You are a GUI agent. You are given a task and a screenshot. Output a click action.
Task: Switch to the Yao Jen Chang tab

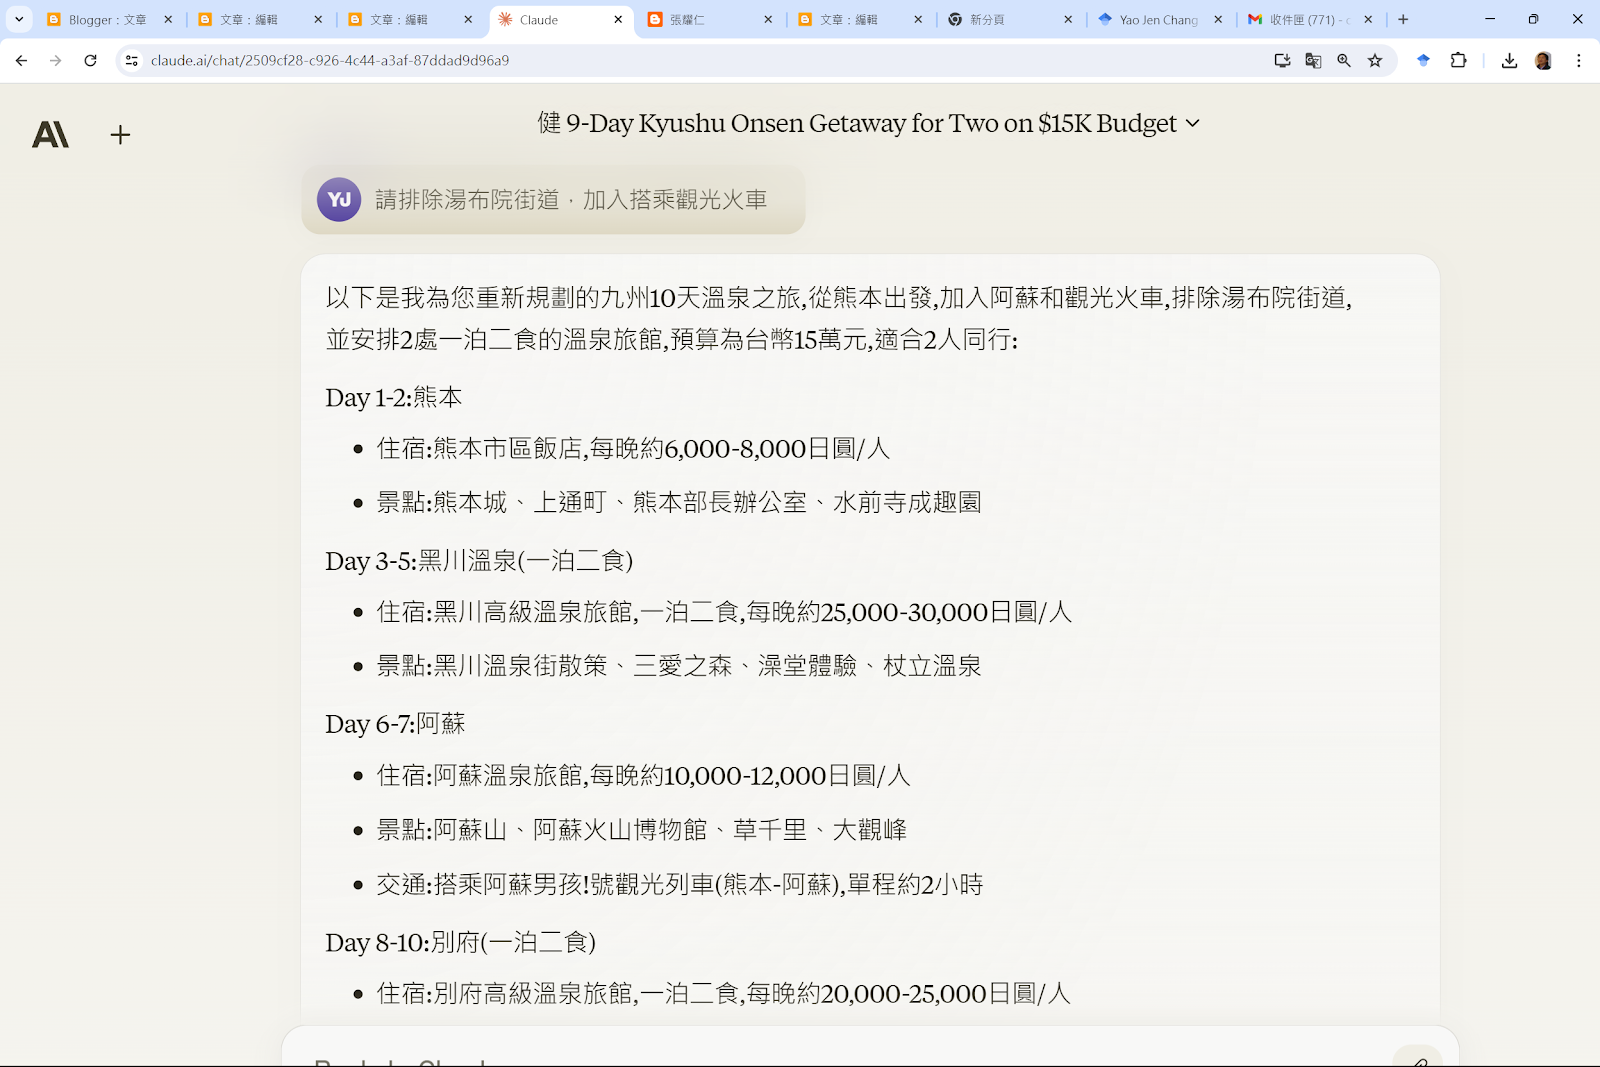click(1160, 19)
